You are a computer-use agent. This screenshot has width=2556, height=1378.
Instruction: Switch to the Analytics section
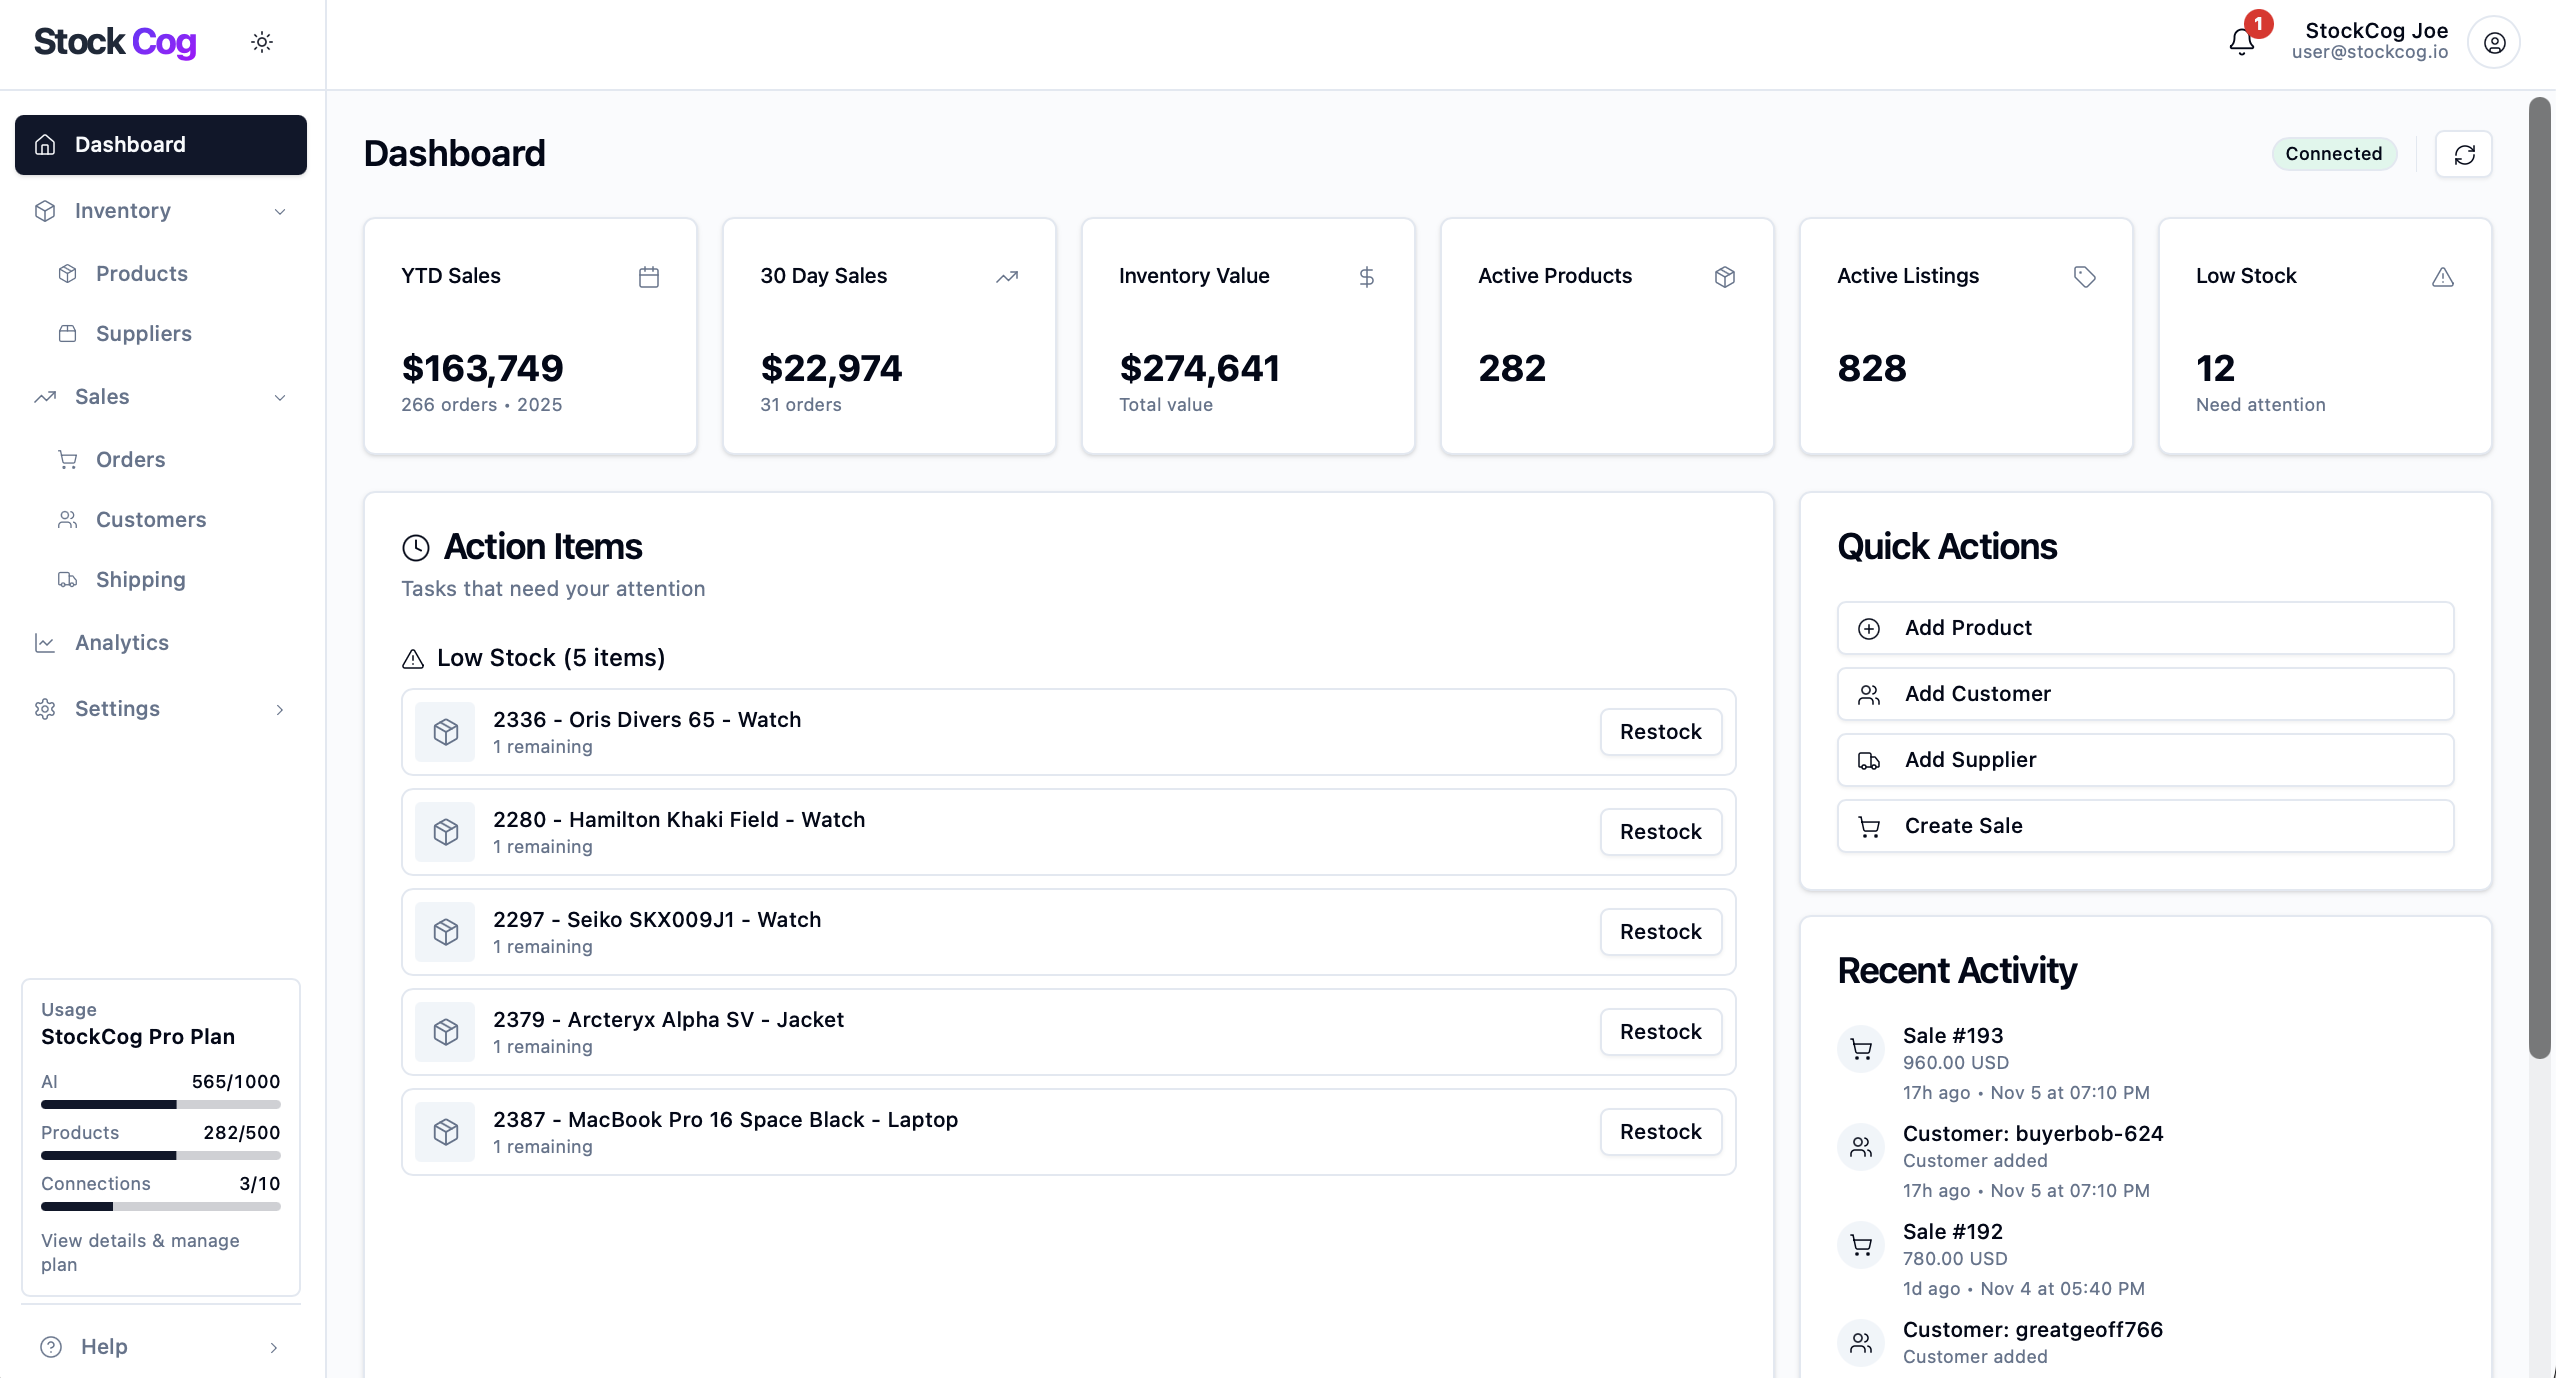coord(122,642)
